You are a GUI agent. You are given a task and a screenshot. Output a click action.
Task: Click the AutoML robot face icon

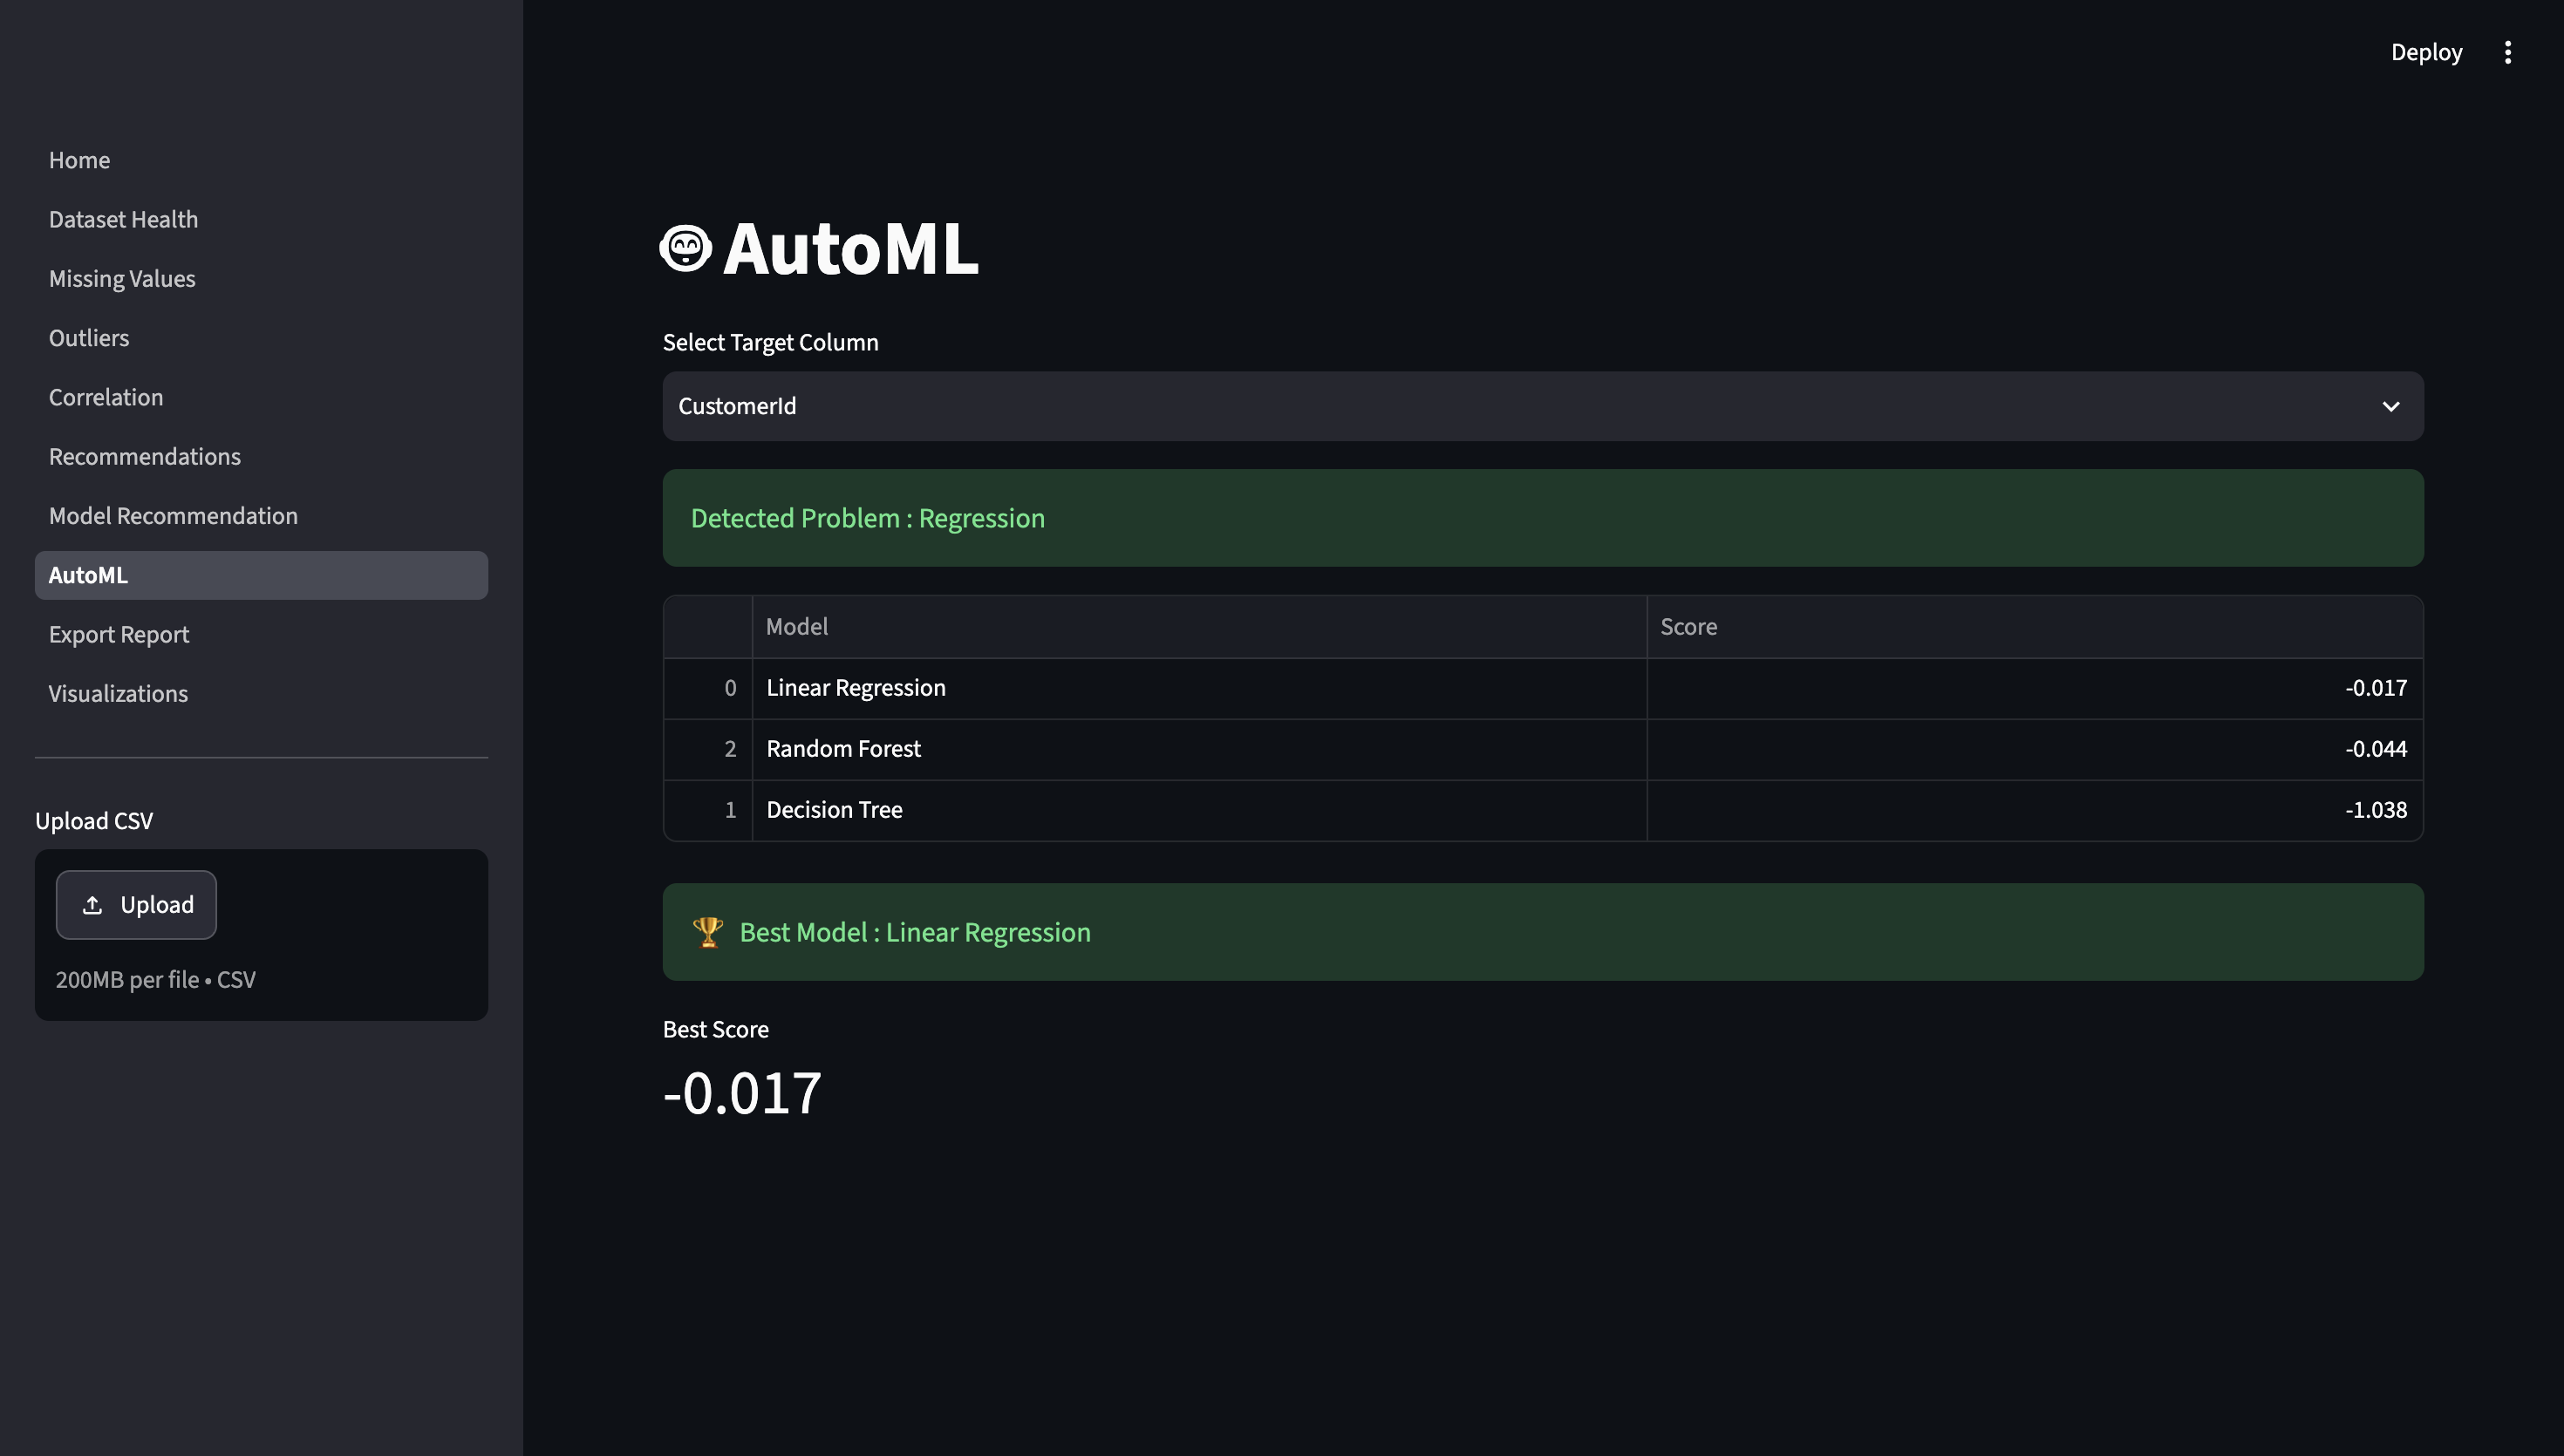[686, 248]
